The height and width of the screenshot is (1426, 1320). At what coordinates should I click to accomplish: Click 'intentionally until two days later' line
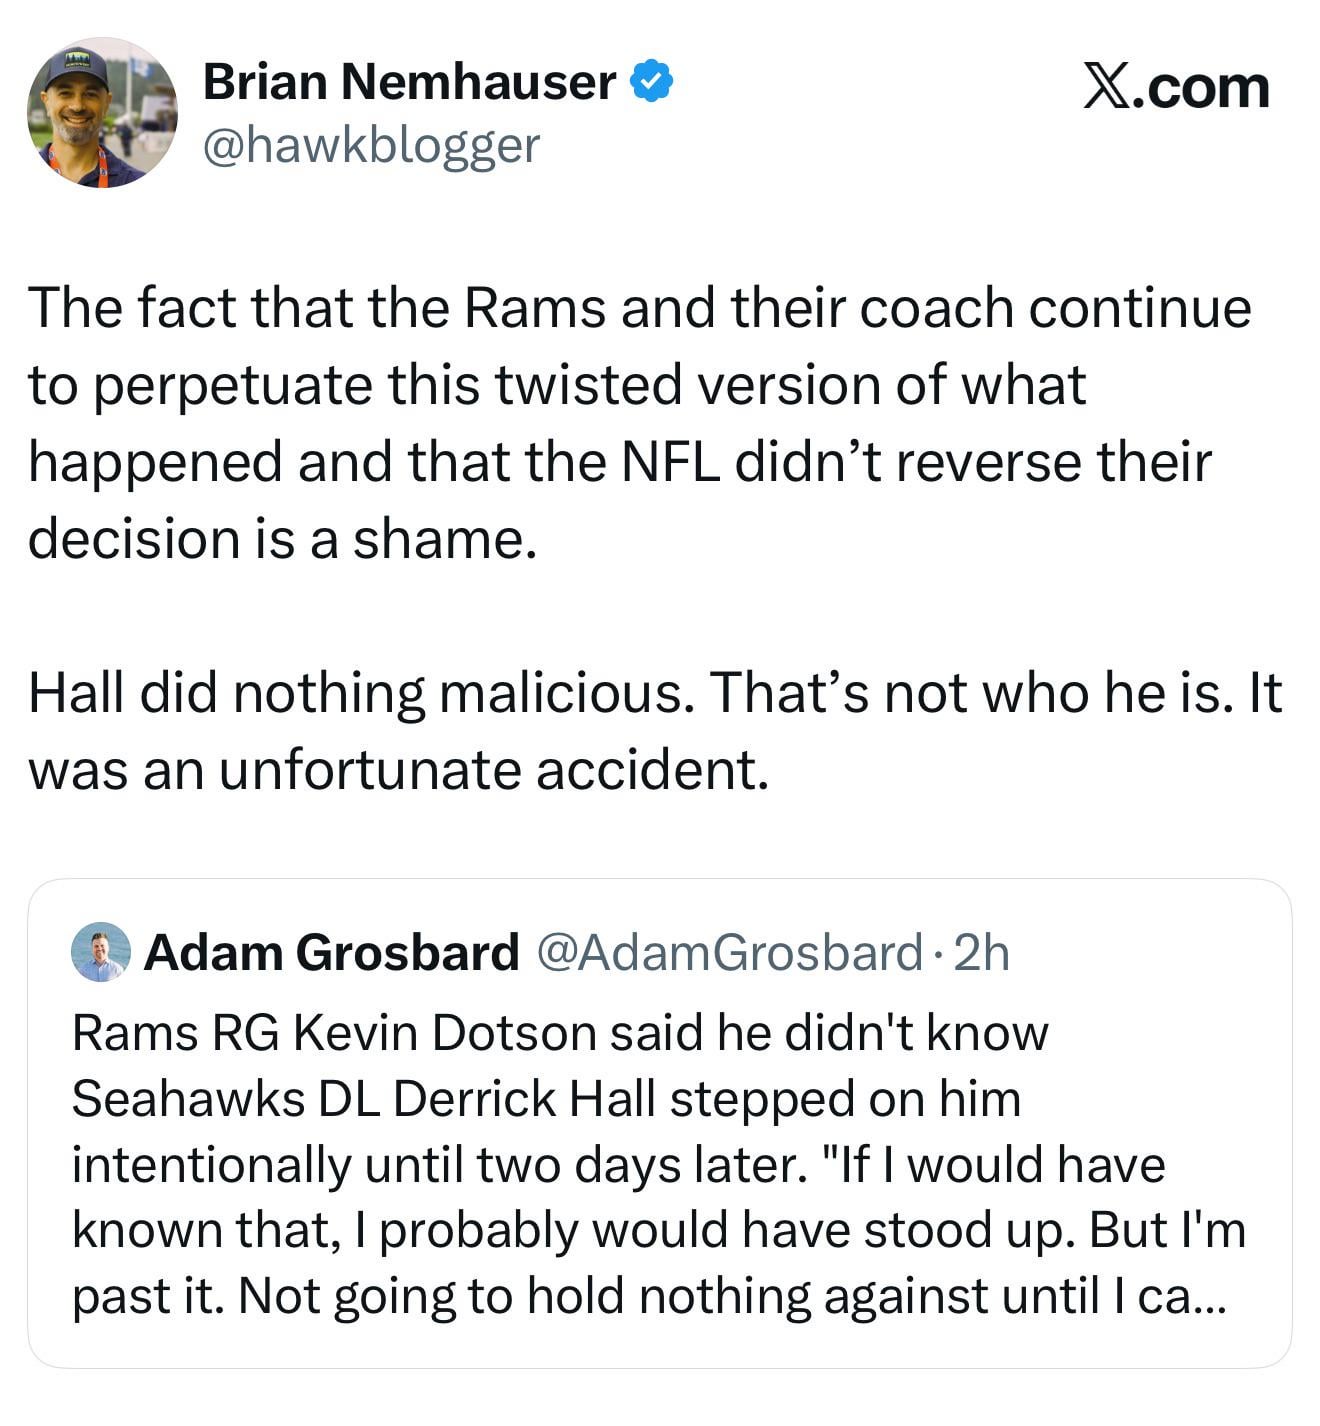point(439,1165)
